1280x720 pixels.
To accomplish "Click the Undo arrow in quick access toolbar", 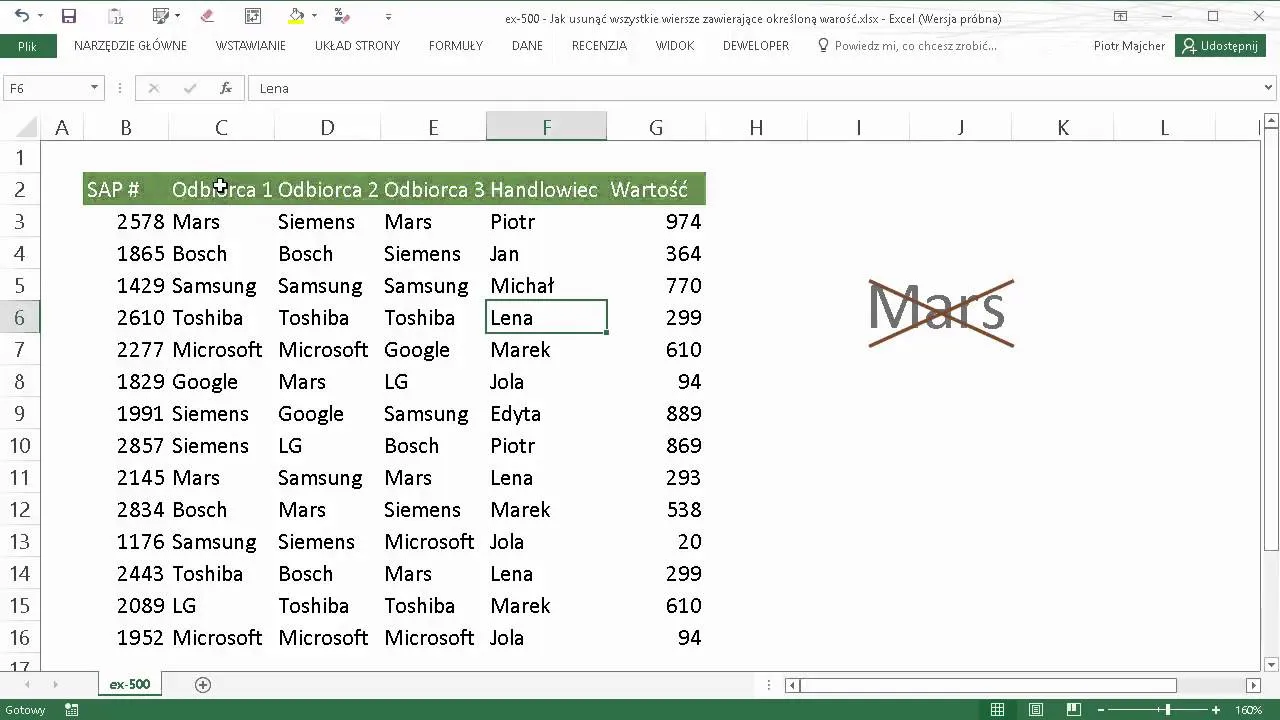I will 21,16.
